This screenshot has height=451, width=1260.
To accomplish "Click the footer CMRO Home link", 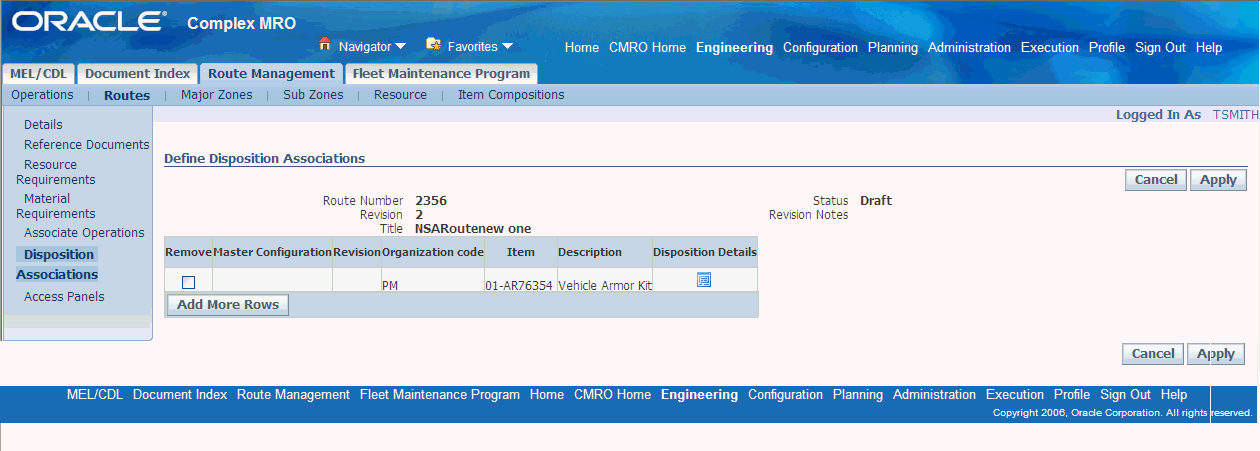I will click(x=612, y=395).
